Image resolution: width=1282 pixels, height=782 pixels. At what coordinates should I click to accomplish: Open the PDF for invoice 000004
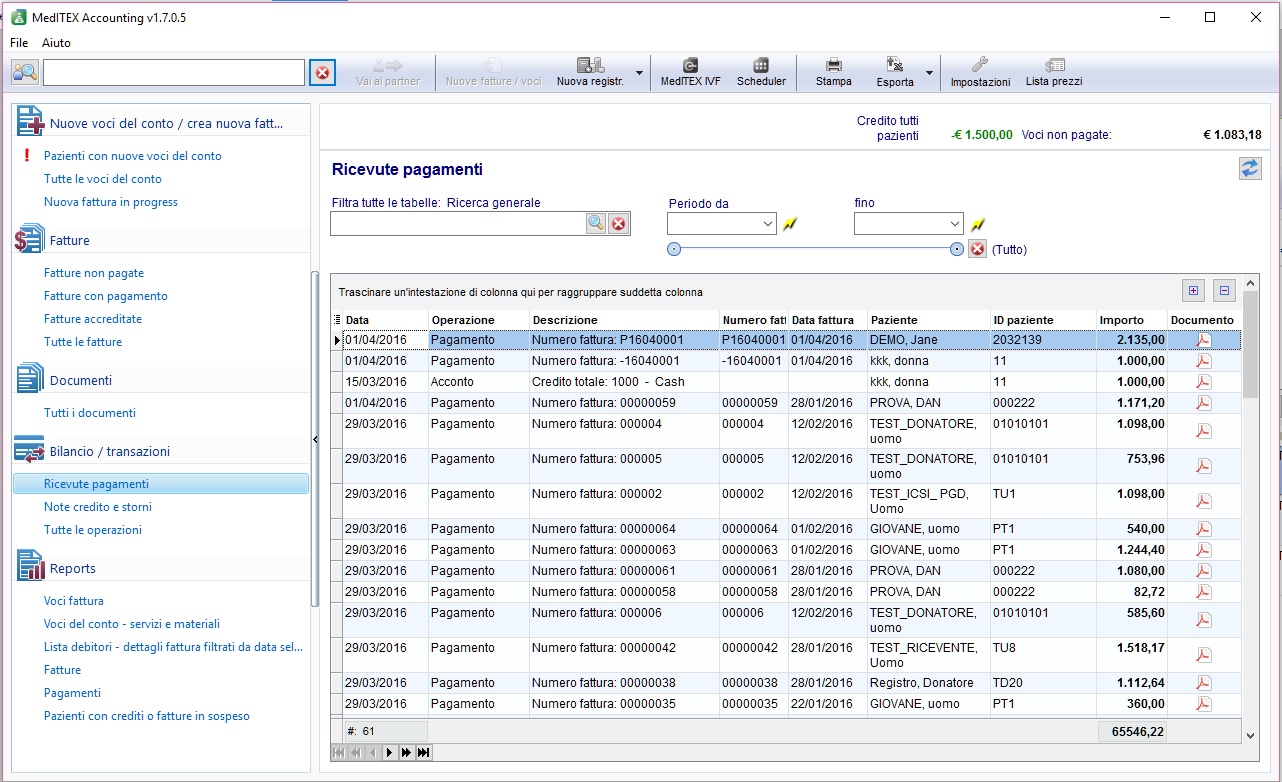[x=1204, y=431]
